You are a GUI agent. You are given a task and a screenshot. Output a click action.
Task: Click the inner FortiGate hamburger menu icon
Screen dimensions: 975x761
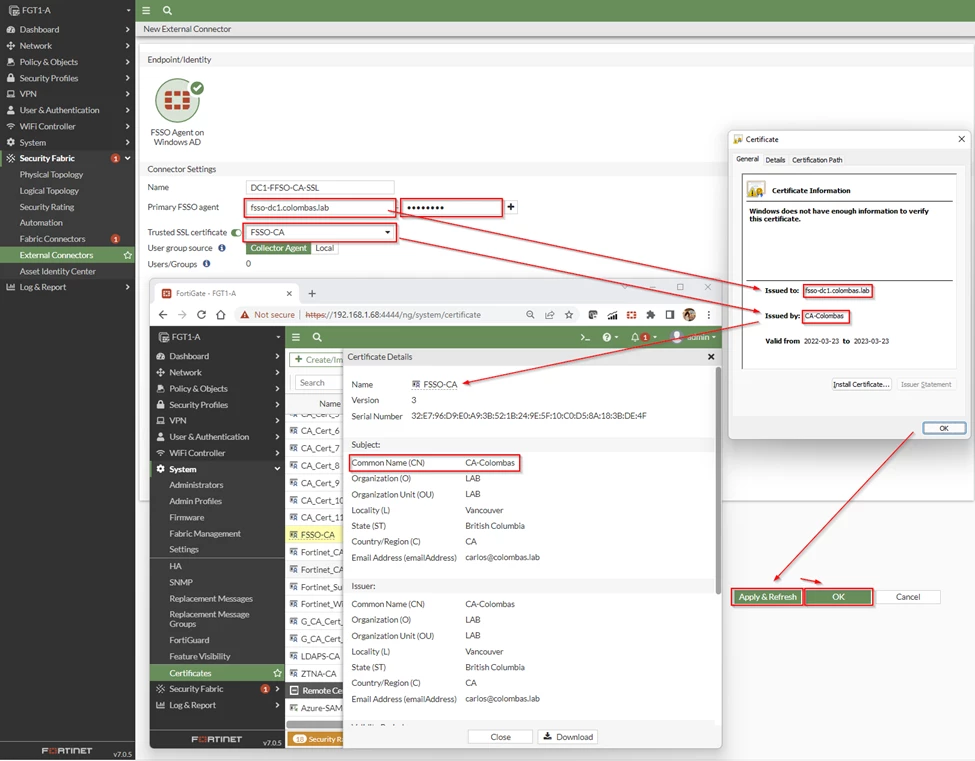point(296,337)
